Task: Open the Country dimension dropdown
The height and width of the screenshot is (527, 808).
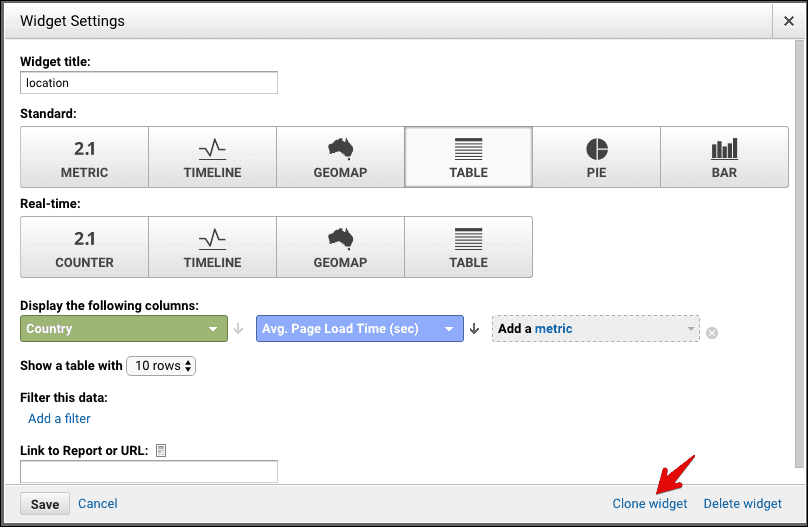Action: pyautogui.click(x=124, y=329)
